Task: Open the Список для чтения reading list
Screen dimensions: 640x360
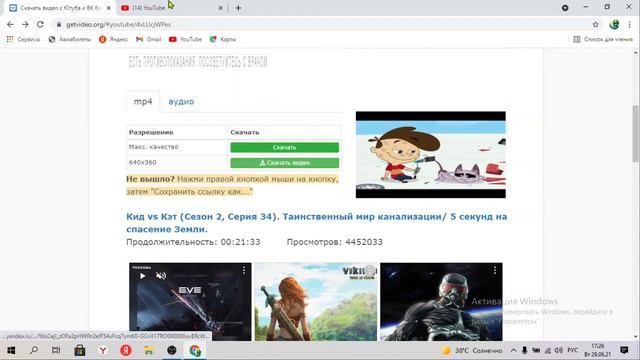Action: coord(603,39)
